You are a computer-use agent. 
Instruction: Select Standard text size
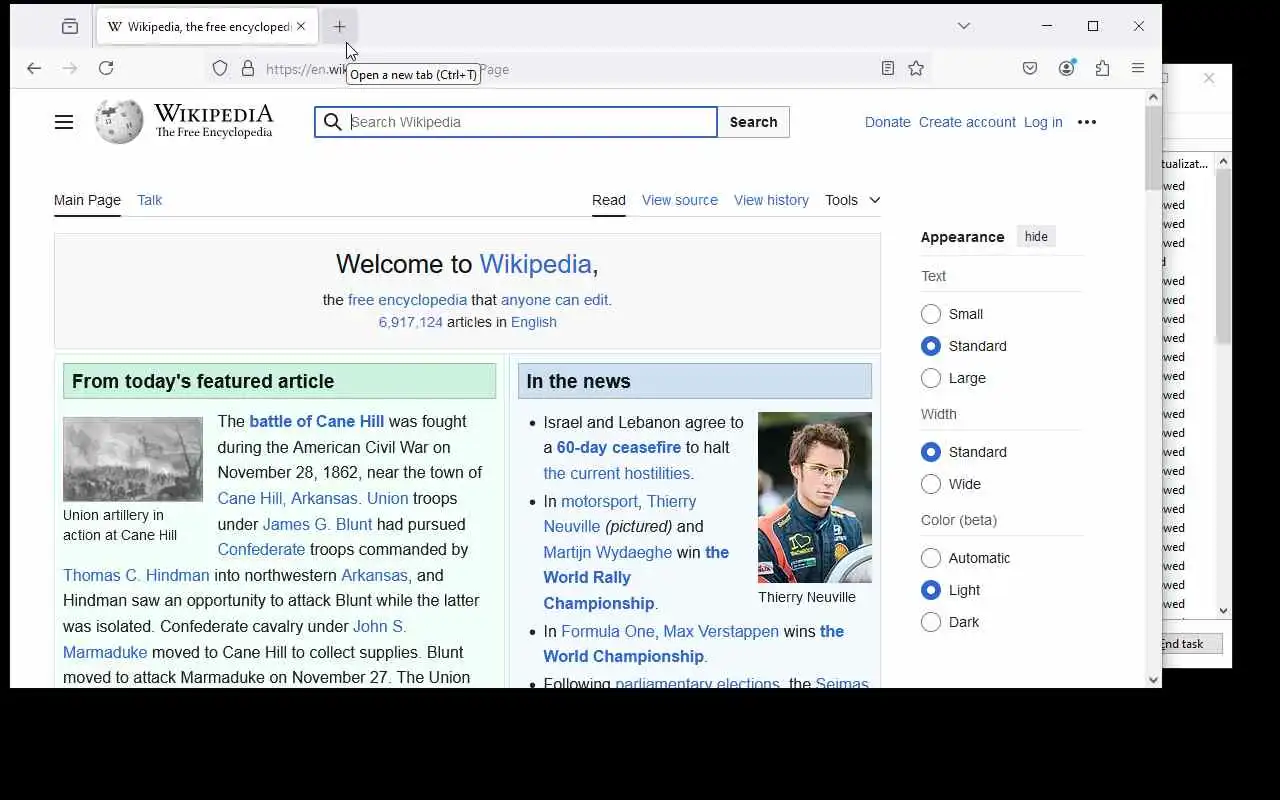point(931,346)
